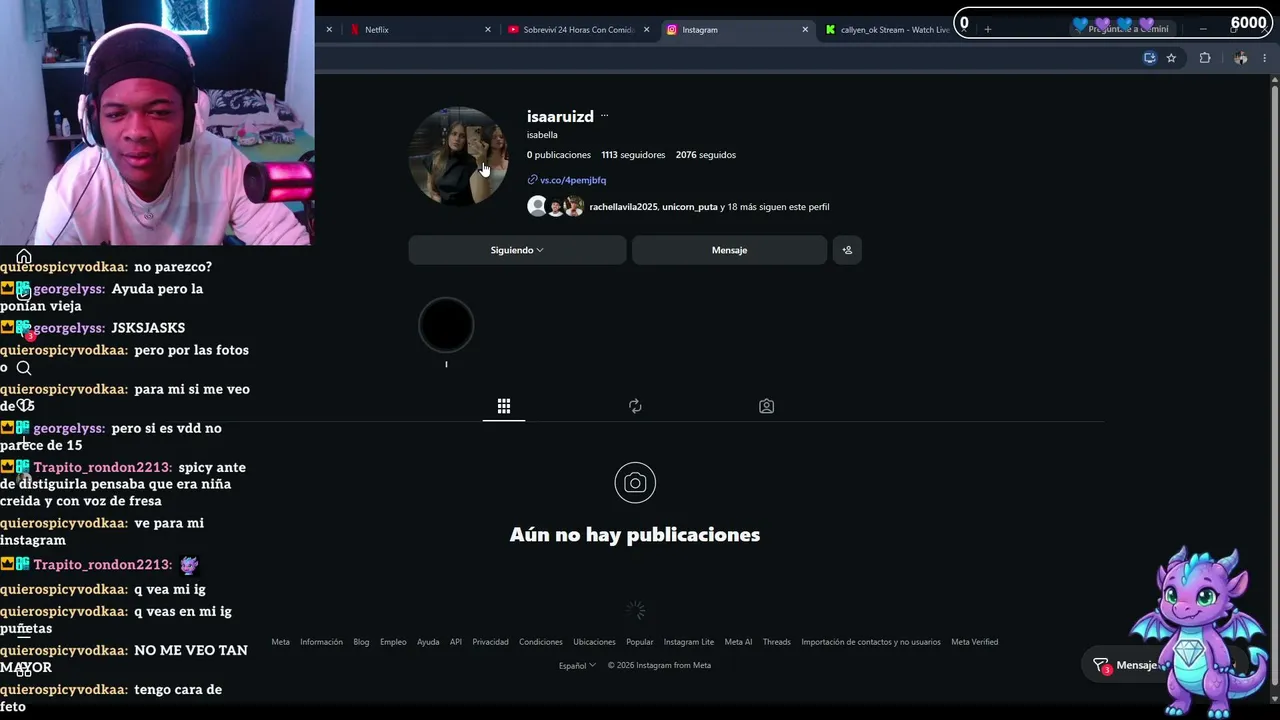Open the black story highlight circle

446,325
